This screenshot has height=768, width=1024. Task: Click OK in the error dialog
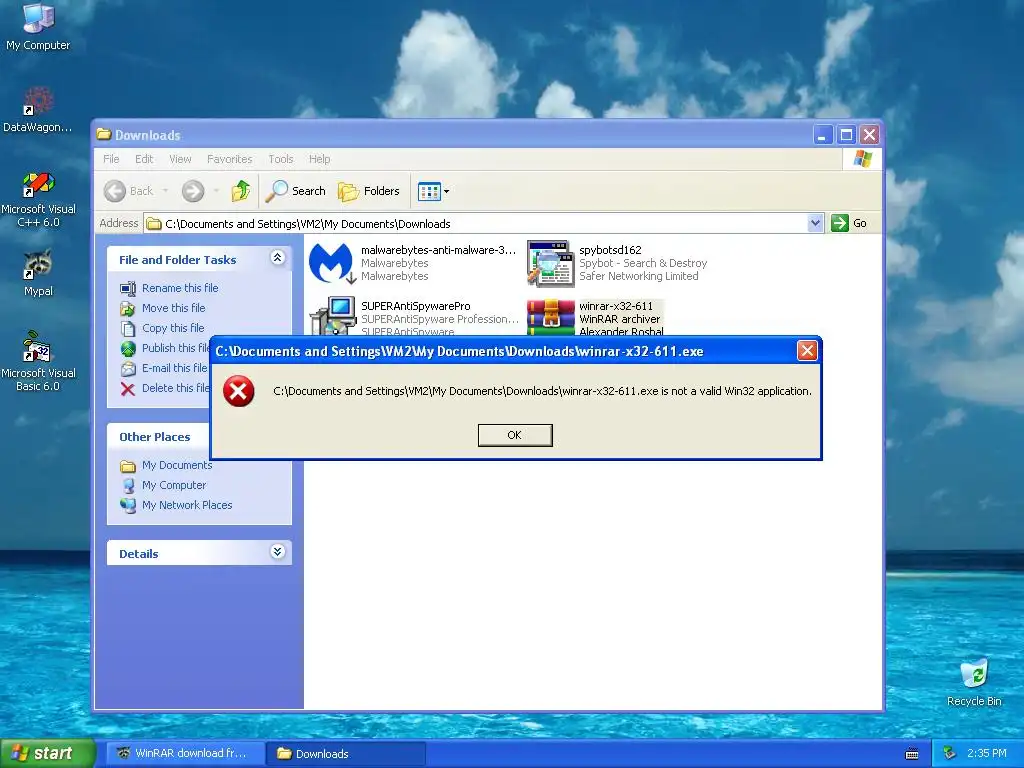[515, 435]
